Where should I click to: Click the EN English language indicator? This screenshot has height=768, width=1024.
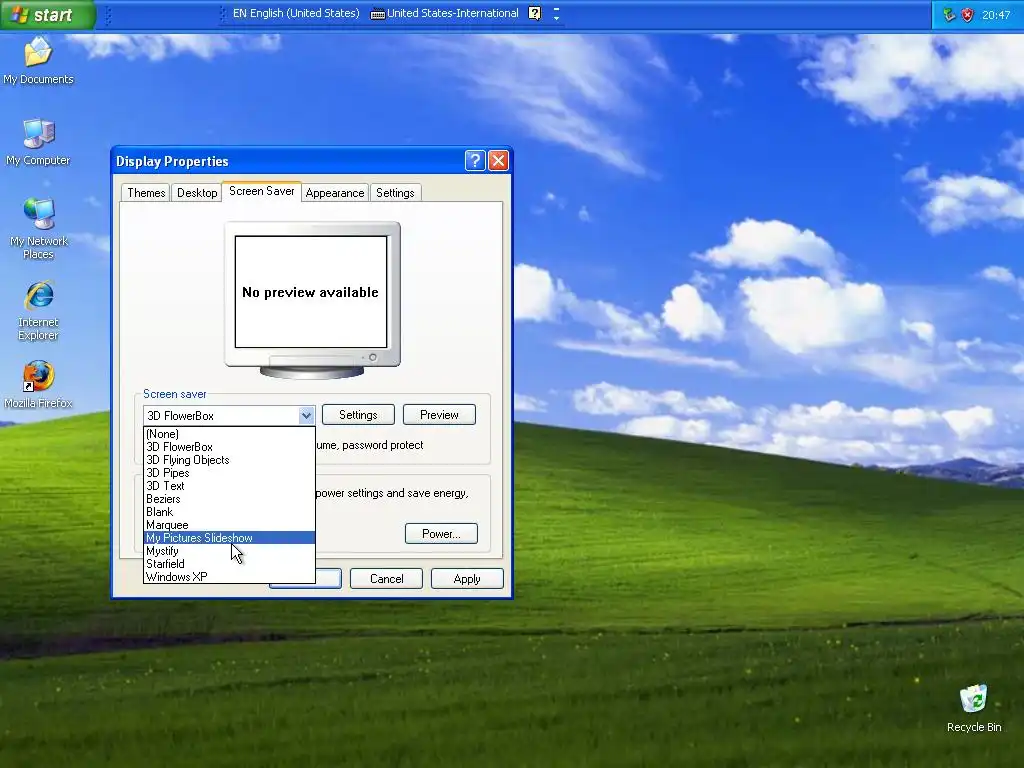tap(296, 13)
